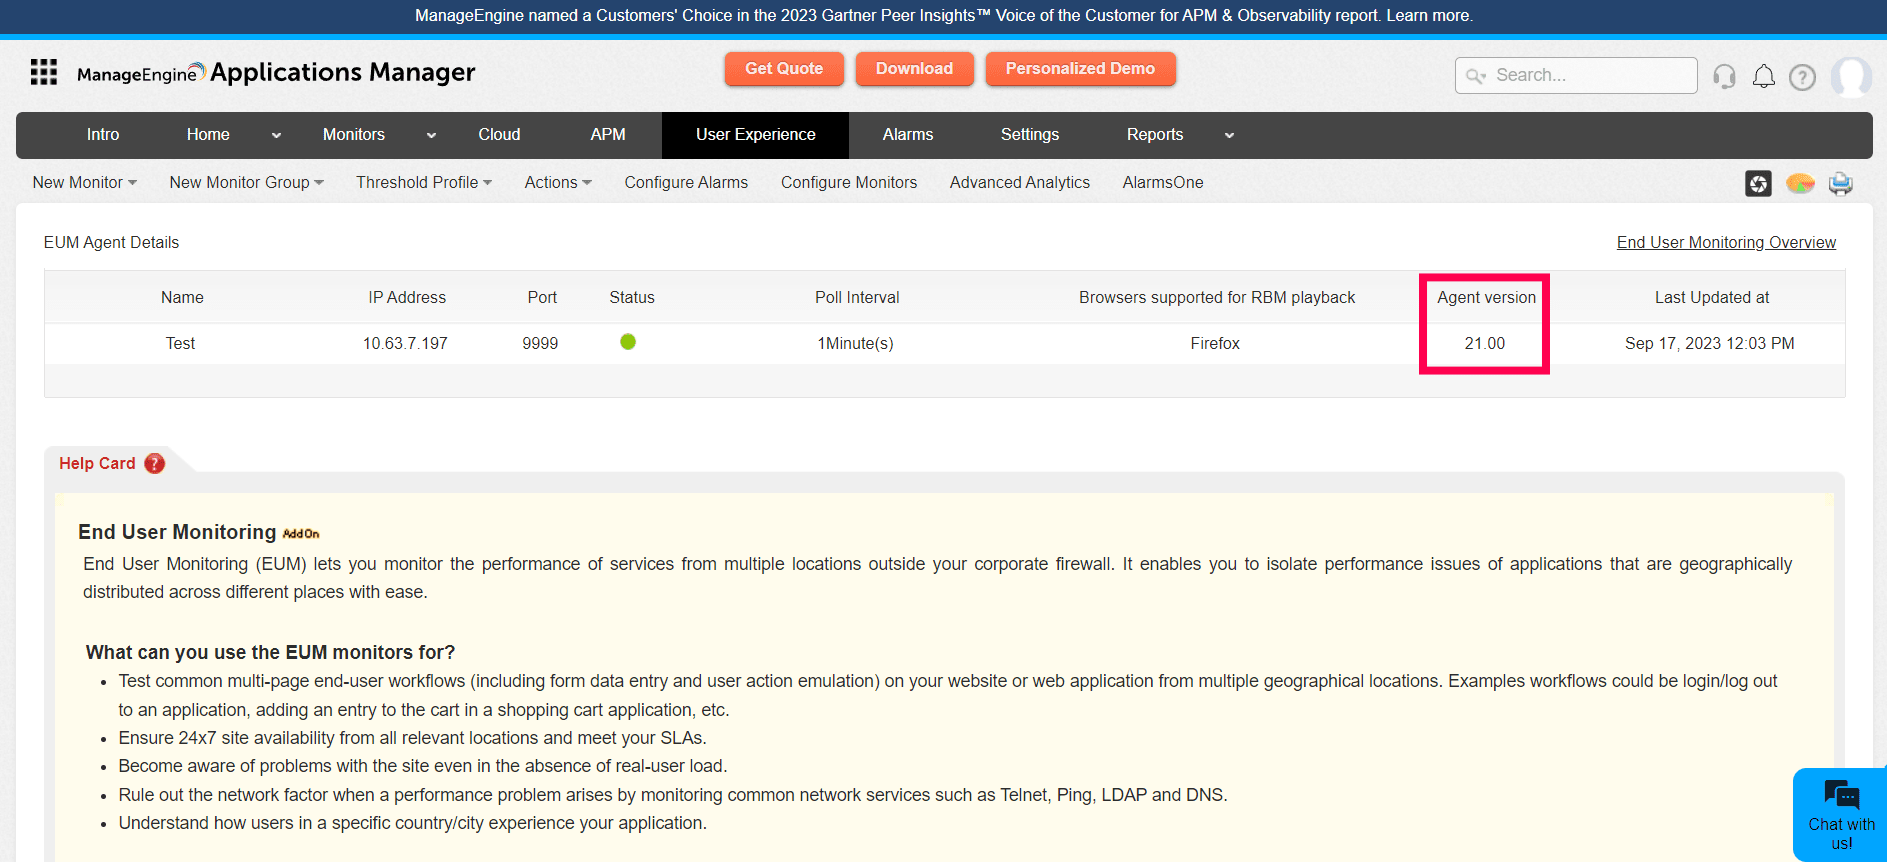
Task: Click the "Poll Interval" column header
Action: coord(857,297)
